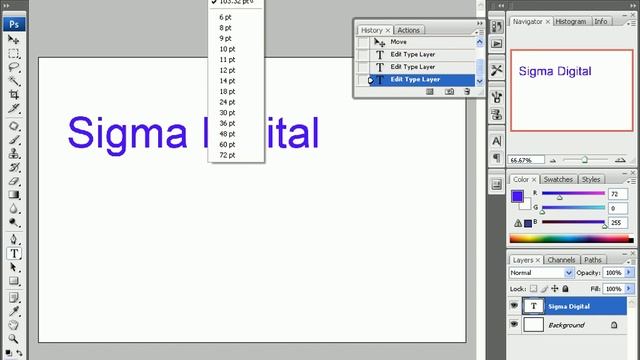Select the Crop tool
The width and height of the screenshot is (640, 360).
[x=13, y=95]
